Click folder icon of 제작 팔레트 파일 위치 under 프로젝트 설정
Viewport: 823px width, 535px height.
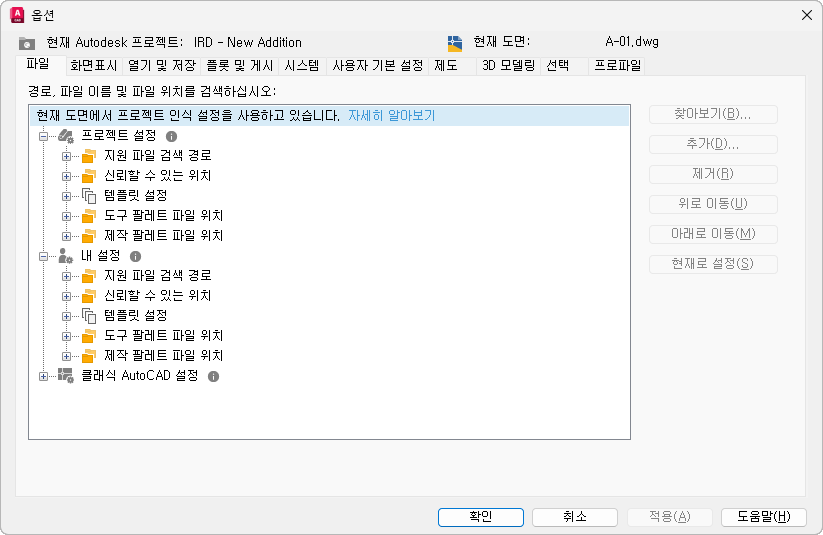89,236
